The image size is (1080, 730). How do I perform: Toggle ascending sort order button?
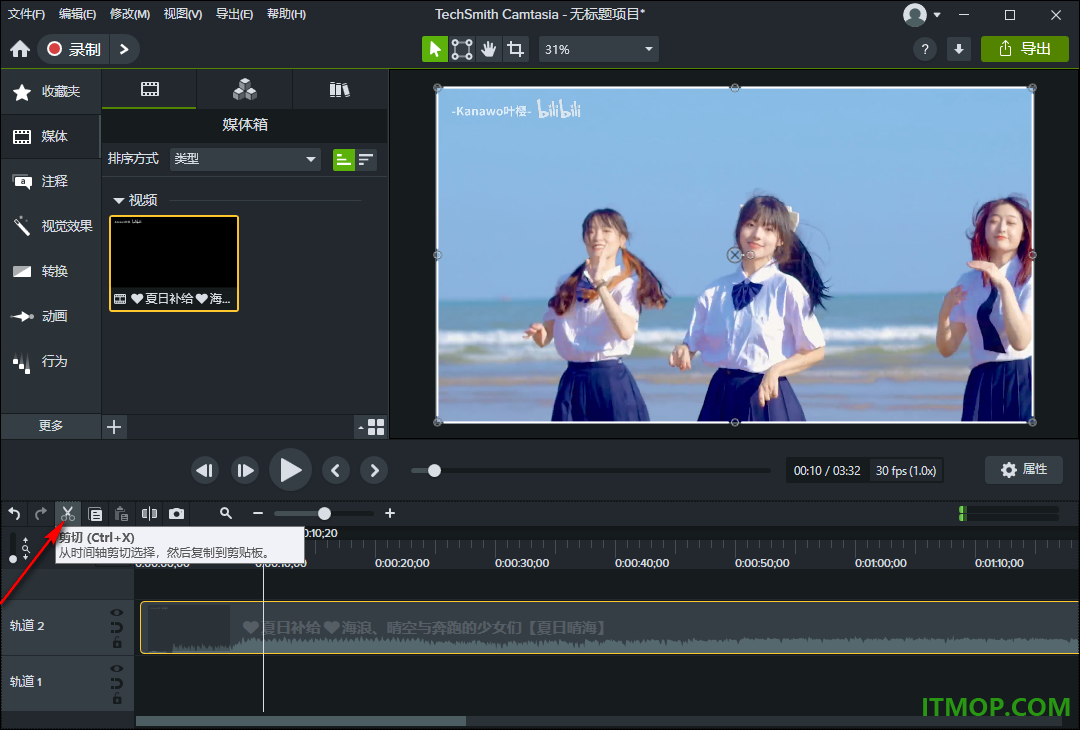coord(344,160)
